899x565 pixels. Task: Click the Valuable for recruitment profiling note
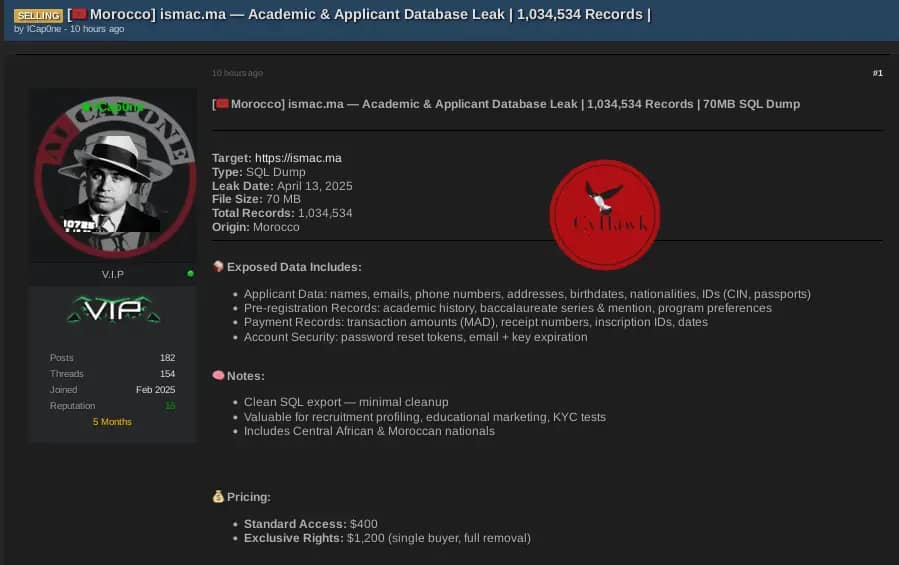(424, 417)
